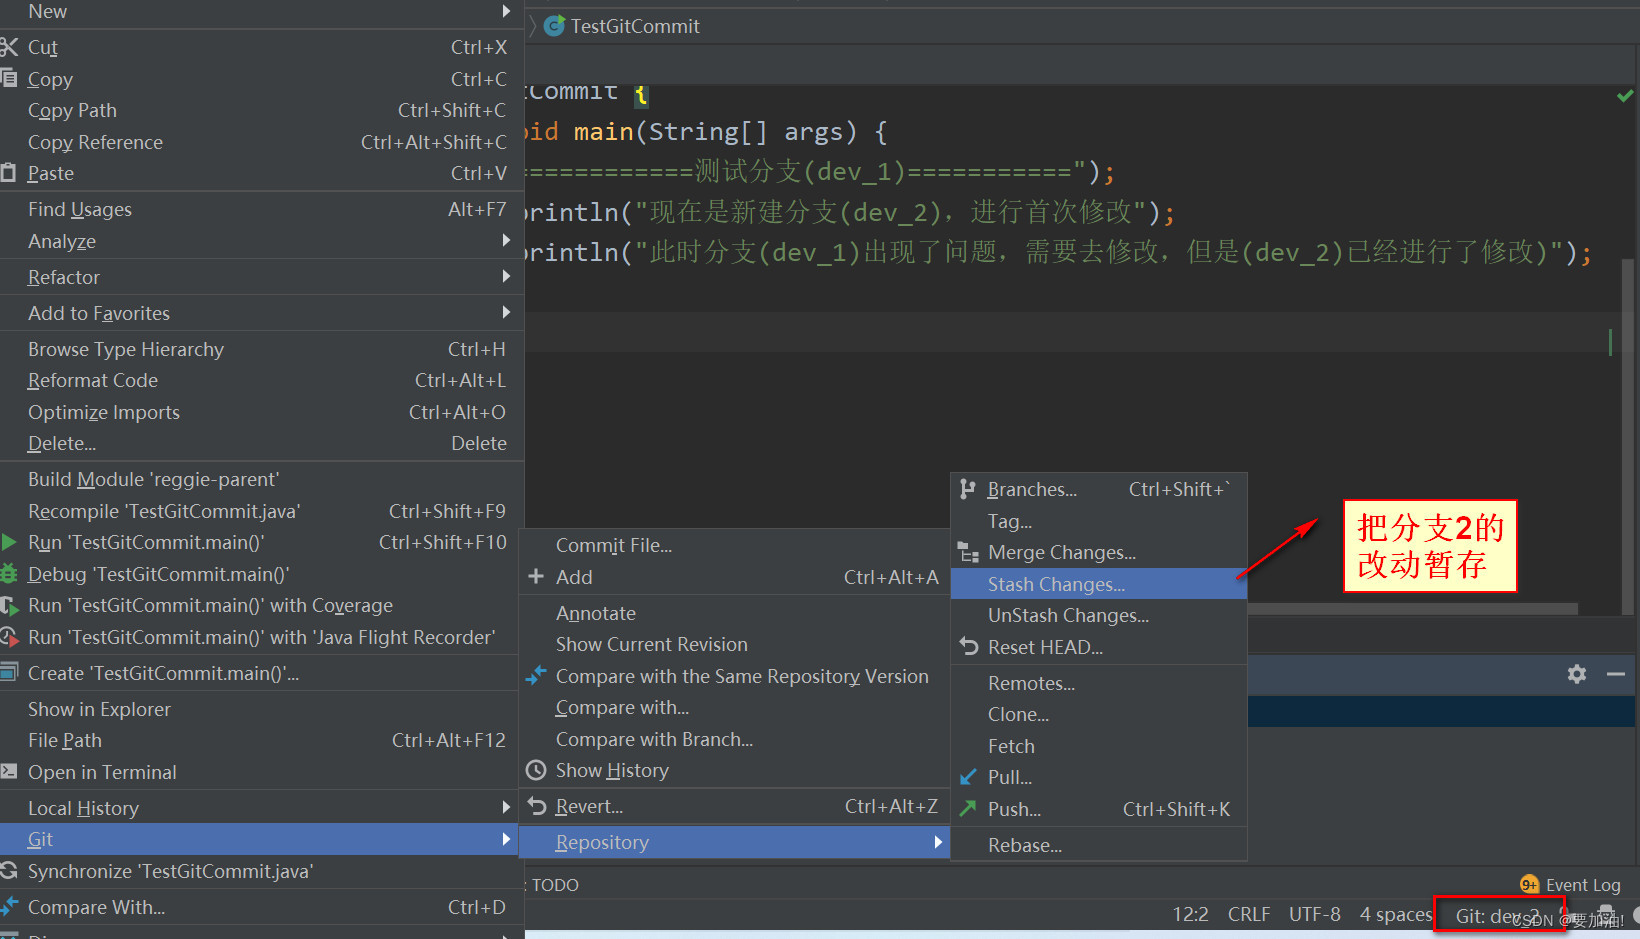Click the Open in Terminal icon
The height and width of the screenshot is (939, 1640).
(9, 771)
